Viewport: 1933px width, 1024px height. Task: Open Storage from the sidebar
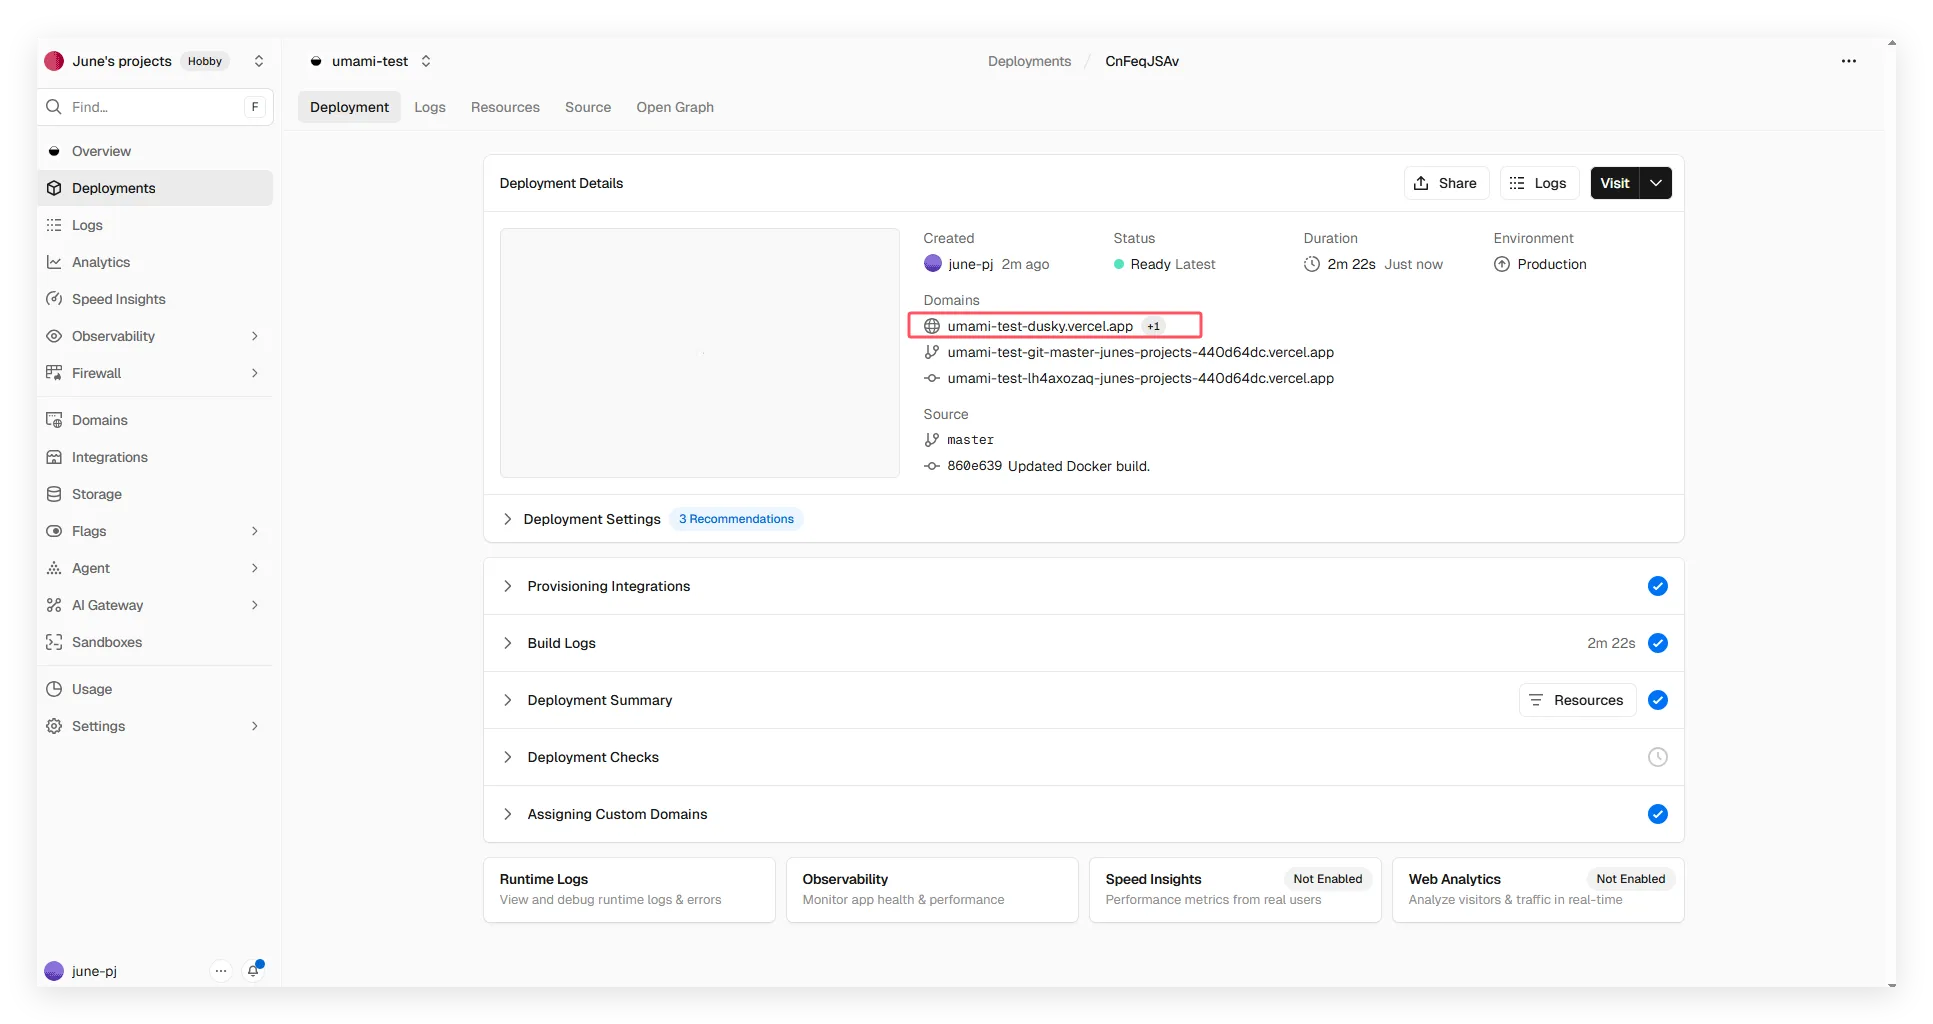click(x=96, y=494)
